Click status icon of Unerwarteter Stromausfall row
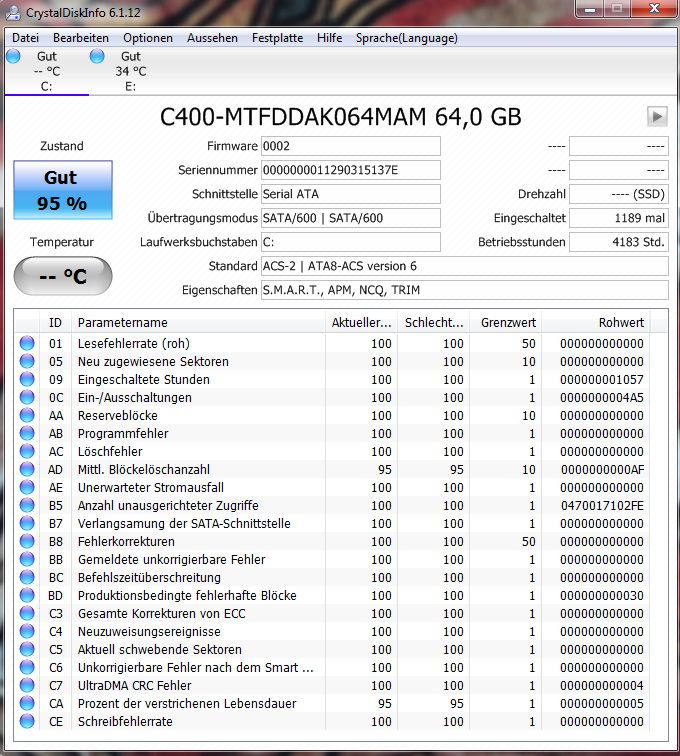This screenshot has width=680, height=756. coord(27,487)
